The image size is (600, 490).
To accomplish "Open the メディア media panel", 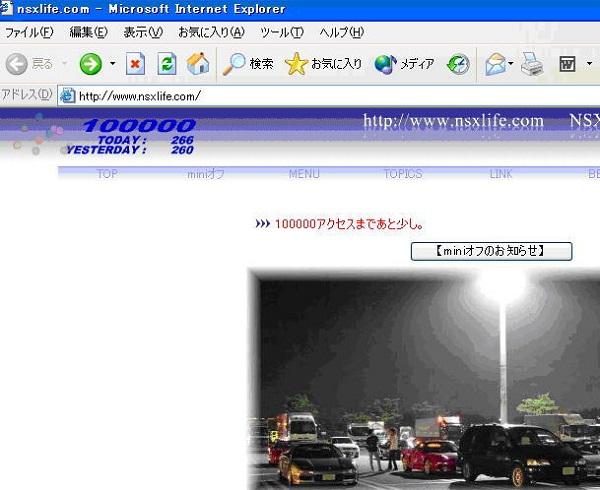I will click(x=404, y=64).
